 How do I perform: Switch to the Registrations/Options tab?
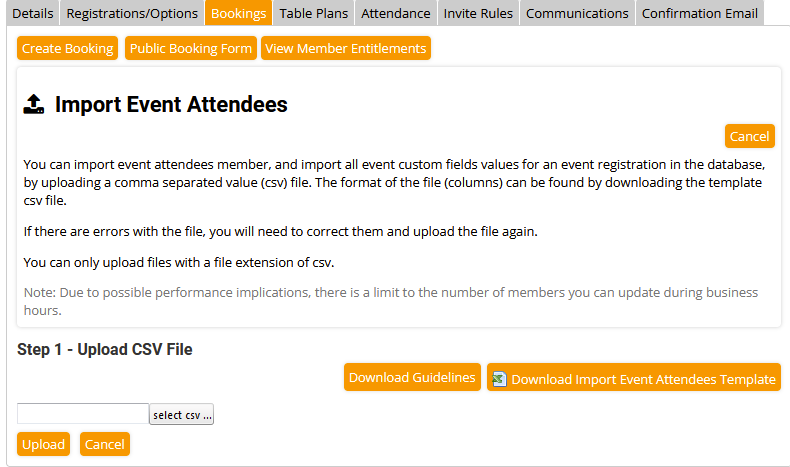[132, 13]
